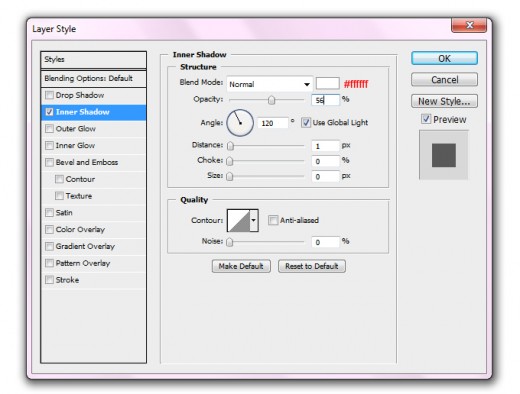Select the Styles list header

pos(93,60)
